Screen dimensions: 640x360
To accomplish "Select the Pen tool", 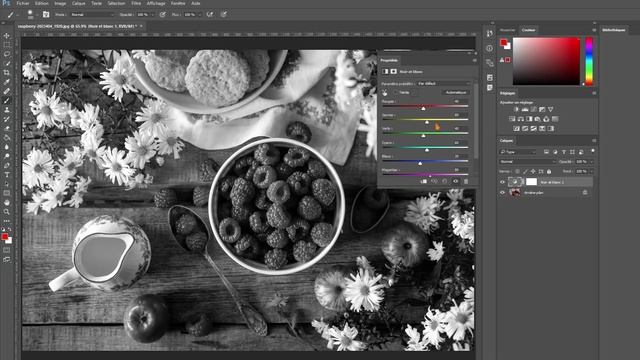I will click(7, 165).
